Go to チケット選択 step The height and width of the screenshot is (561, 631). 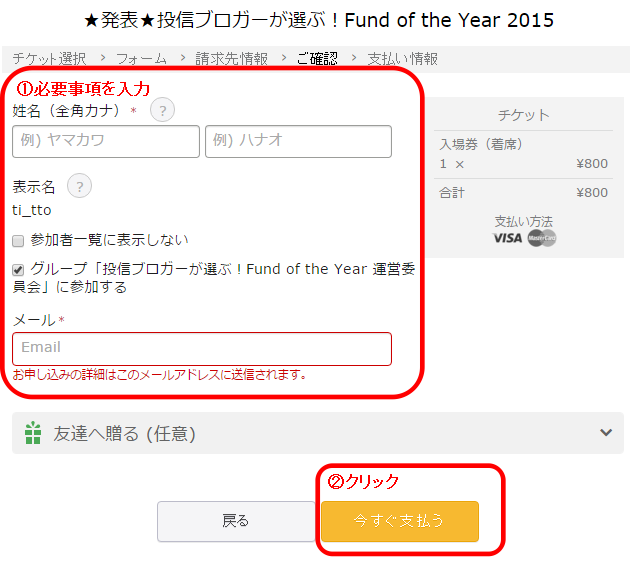pos(49,59)
